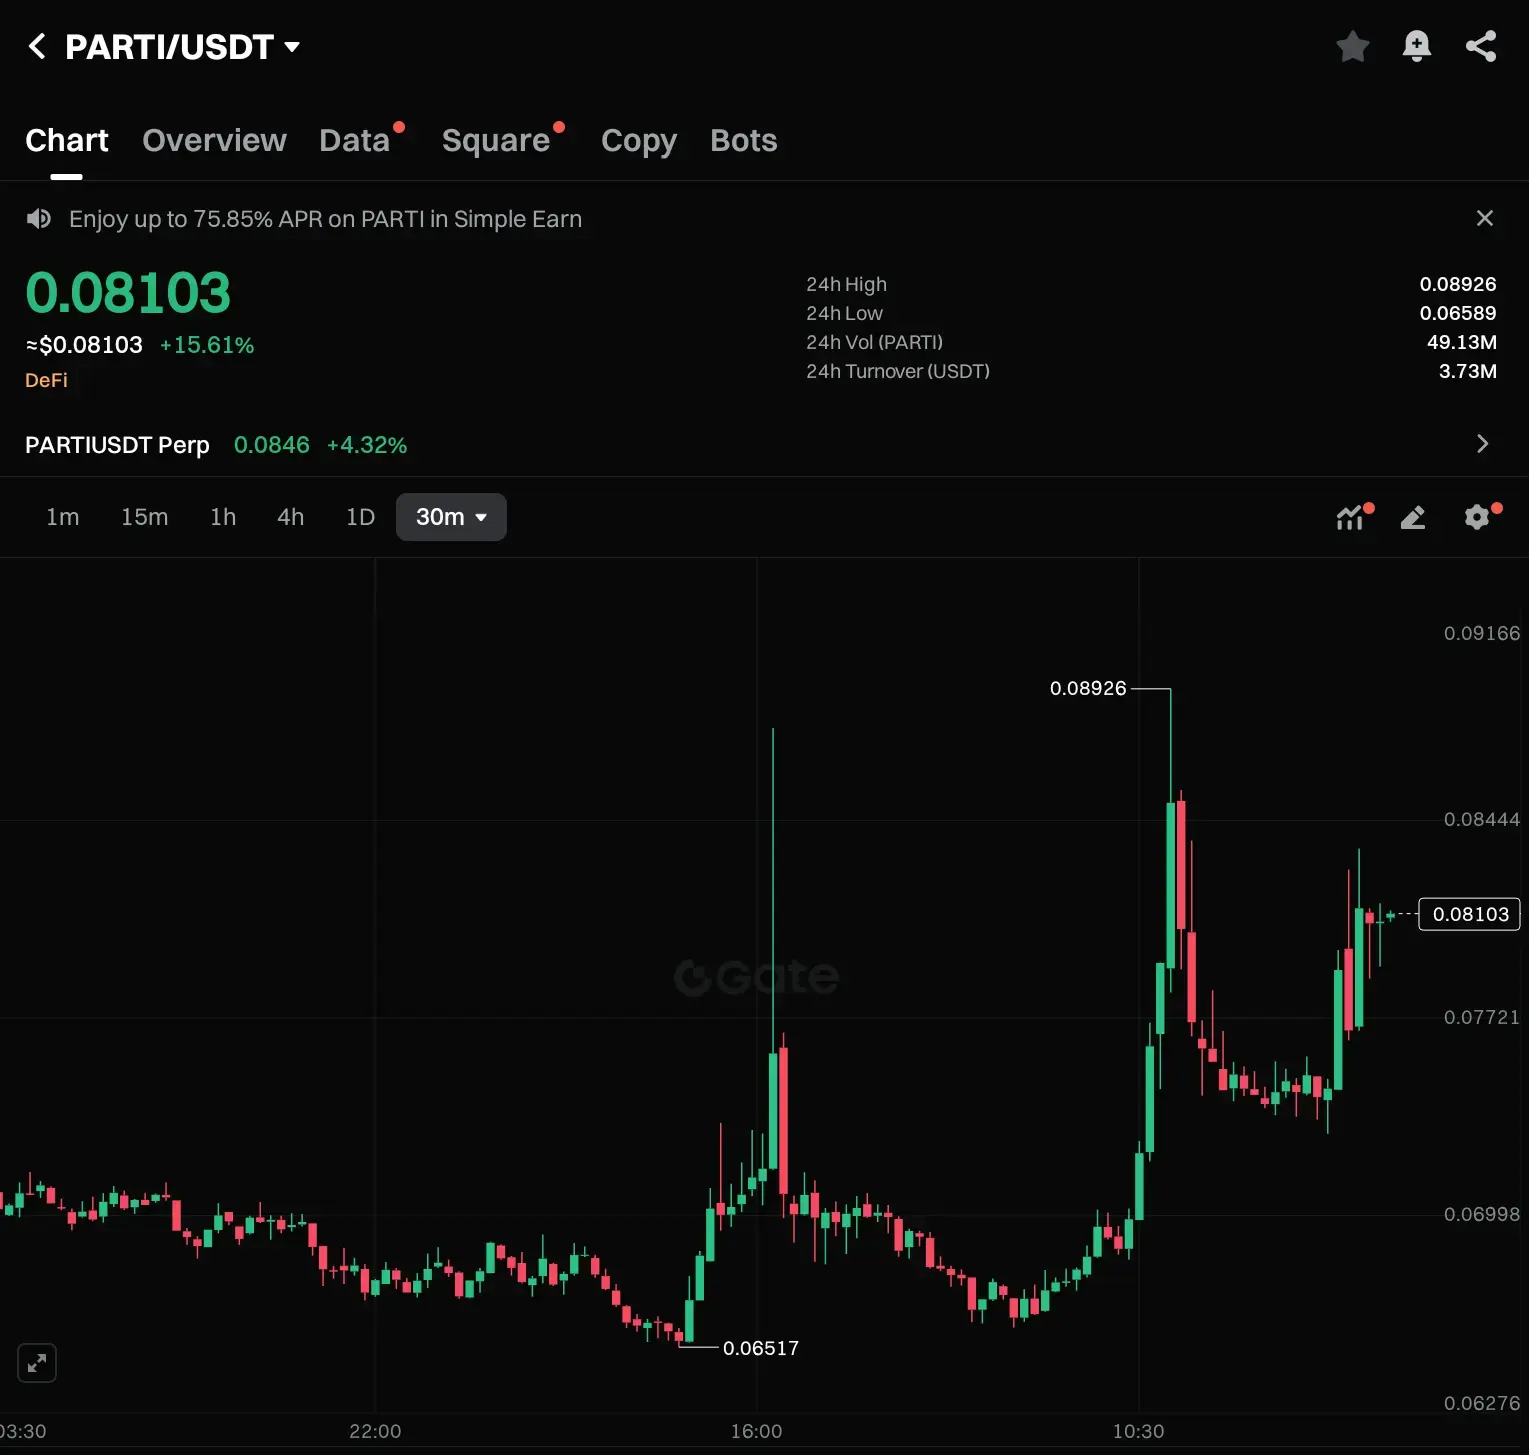Open the Simple Earn 75.85% APR promotion
The image size is (1539, 1455).
pos(325,219)
